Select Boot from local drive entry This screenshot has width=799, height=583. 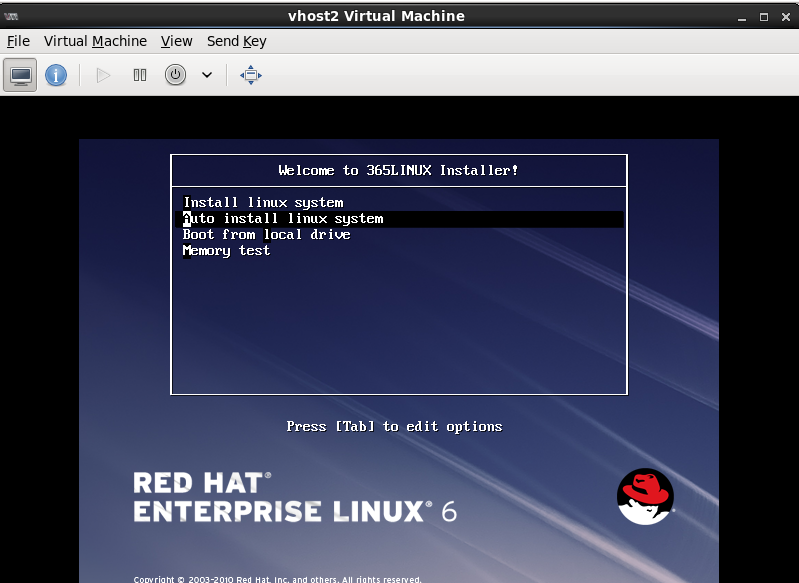pos(398,234)
